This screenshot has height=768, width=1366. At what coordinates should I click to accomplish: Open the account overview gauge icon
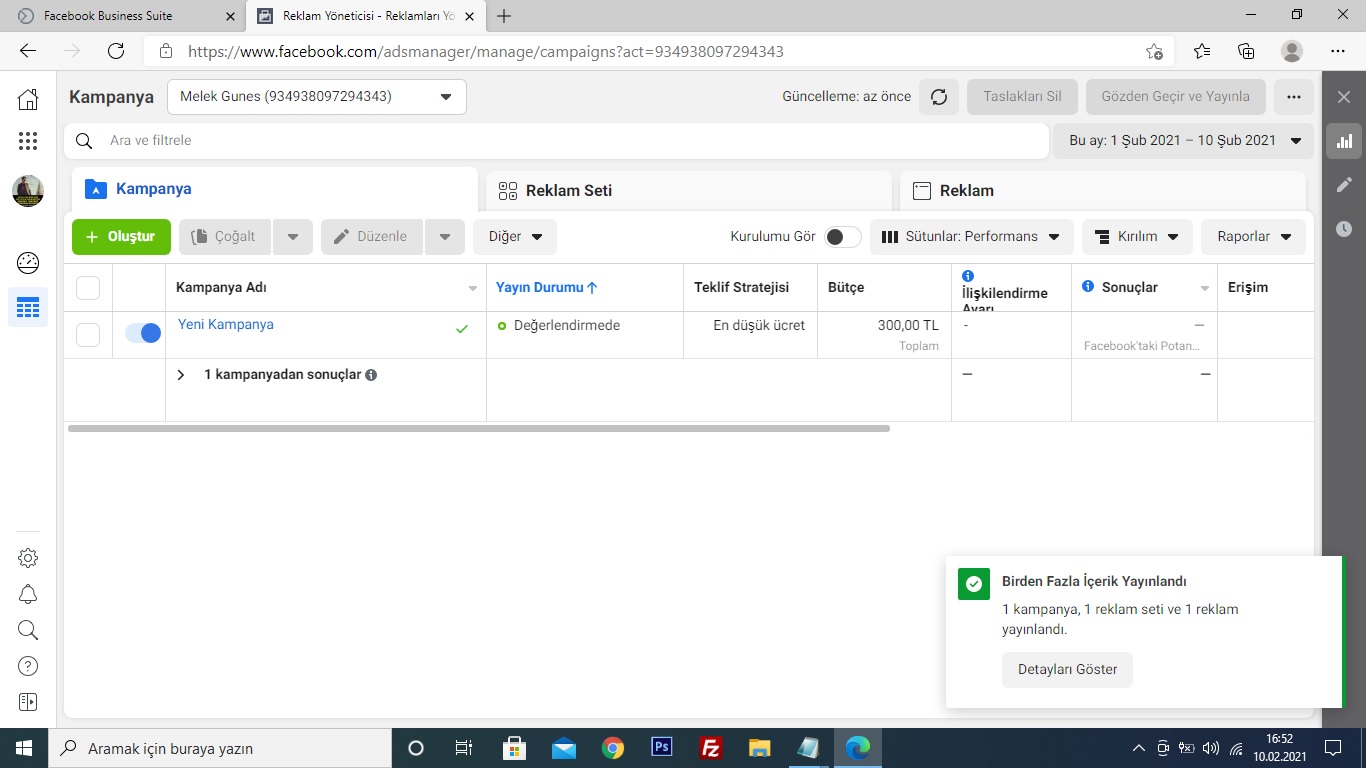[x=28, y=263]
